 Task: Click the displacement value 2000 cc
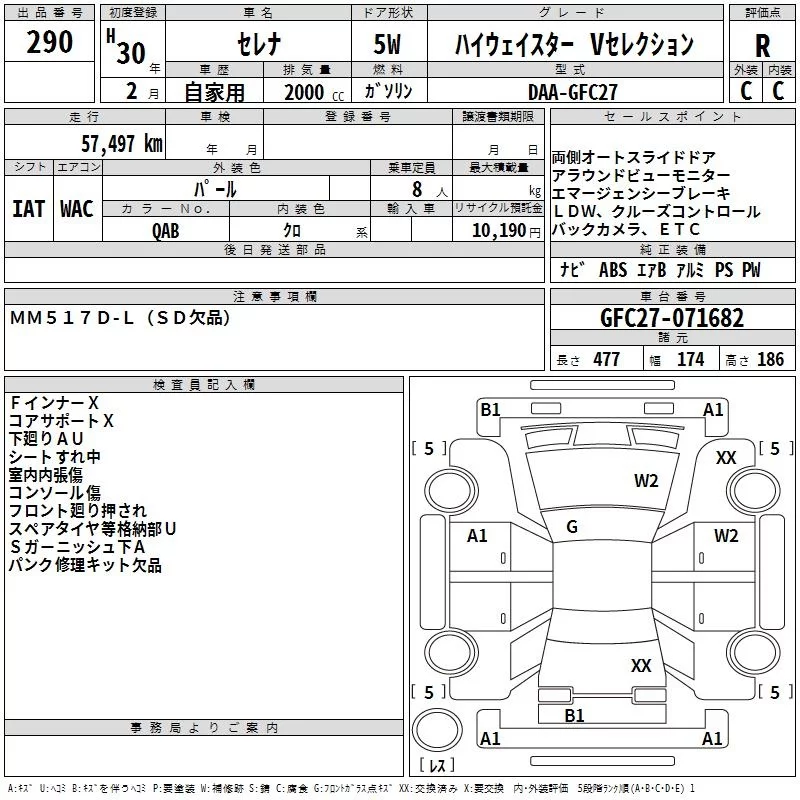coord(314,93)
